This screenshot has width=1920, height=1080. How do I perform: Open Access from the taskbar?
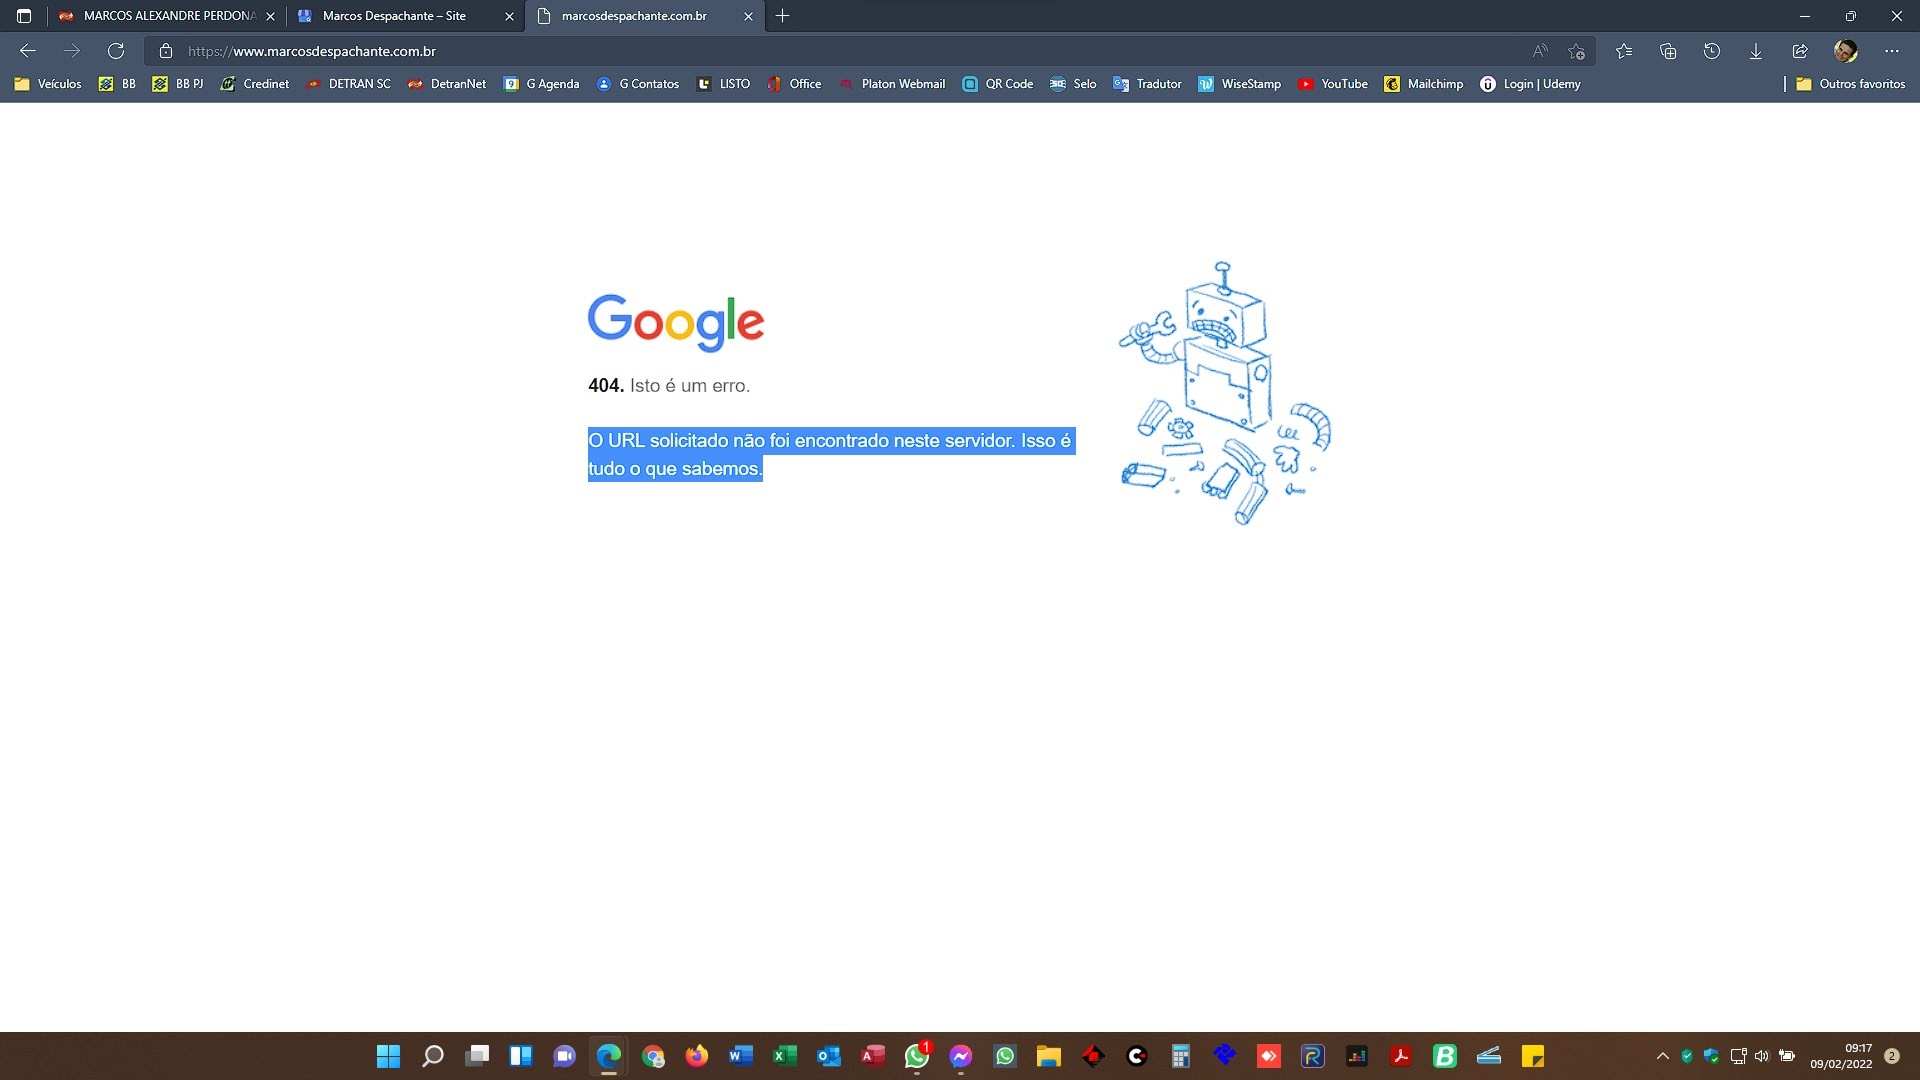tap(873, 1056)
